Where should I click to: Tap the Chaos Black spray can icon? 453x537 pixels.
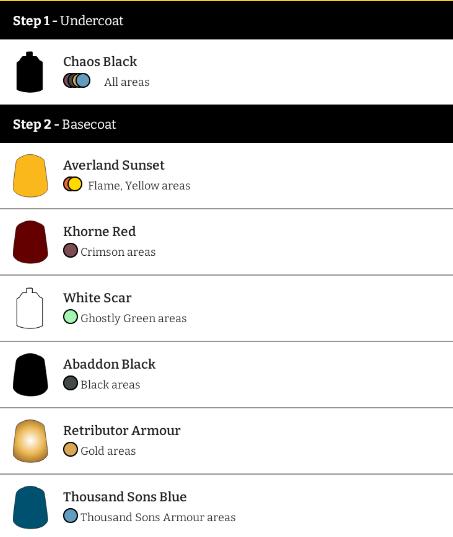[x=30, y=72]
